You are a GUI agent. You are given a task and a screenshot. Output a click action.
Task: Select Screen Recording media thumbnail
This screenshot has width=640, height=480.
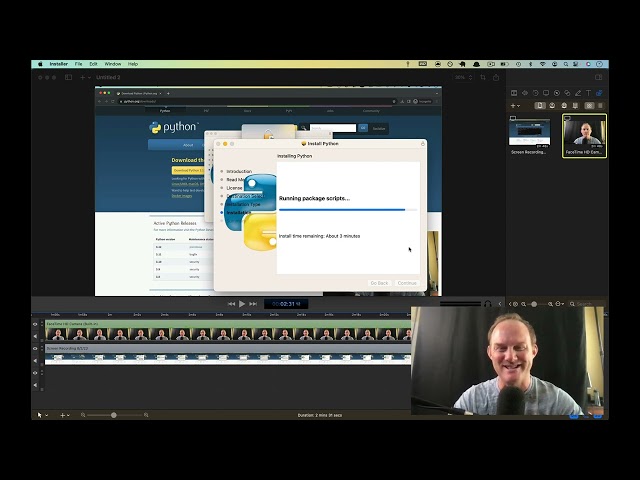[529, 133]
